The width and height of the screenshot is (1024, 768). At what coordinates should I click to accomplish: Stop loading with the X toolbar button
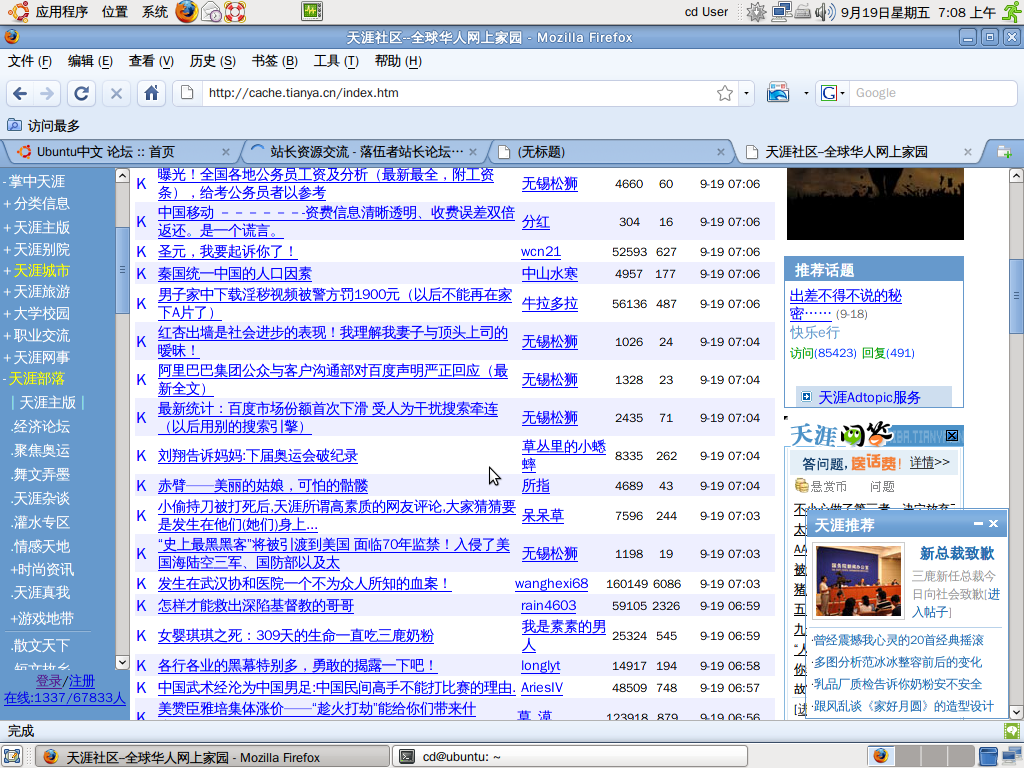point(116,93)
